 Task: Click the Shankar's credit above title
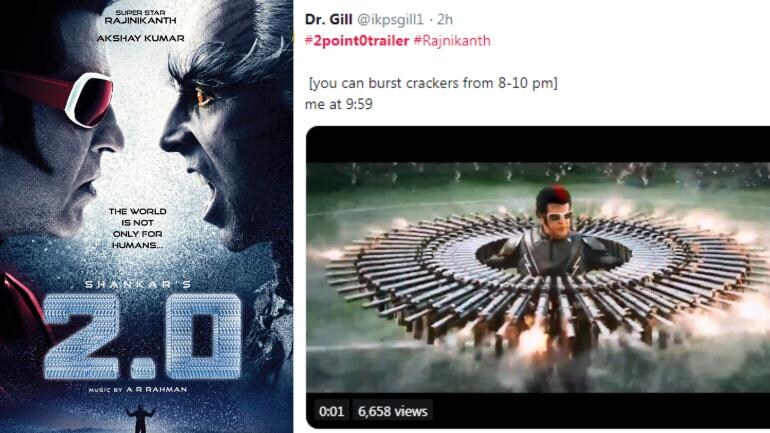tap(142, 283)
